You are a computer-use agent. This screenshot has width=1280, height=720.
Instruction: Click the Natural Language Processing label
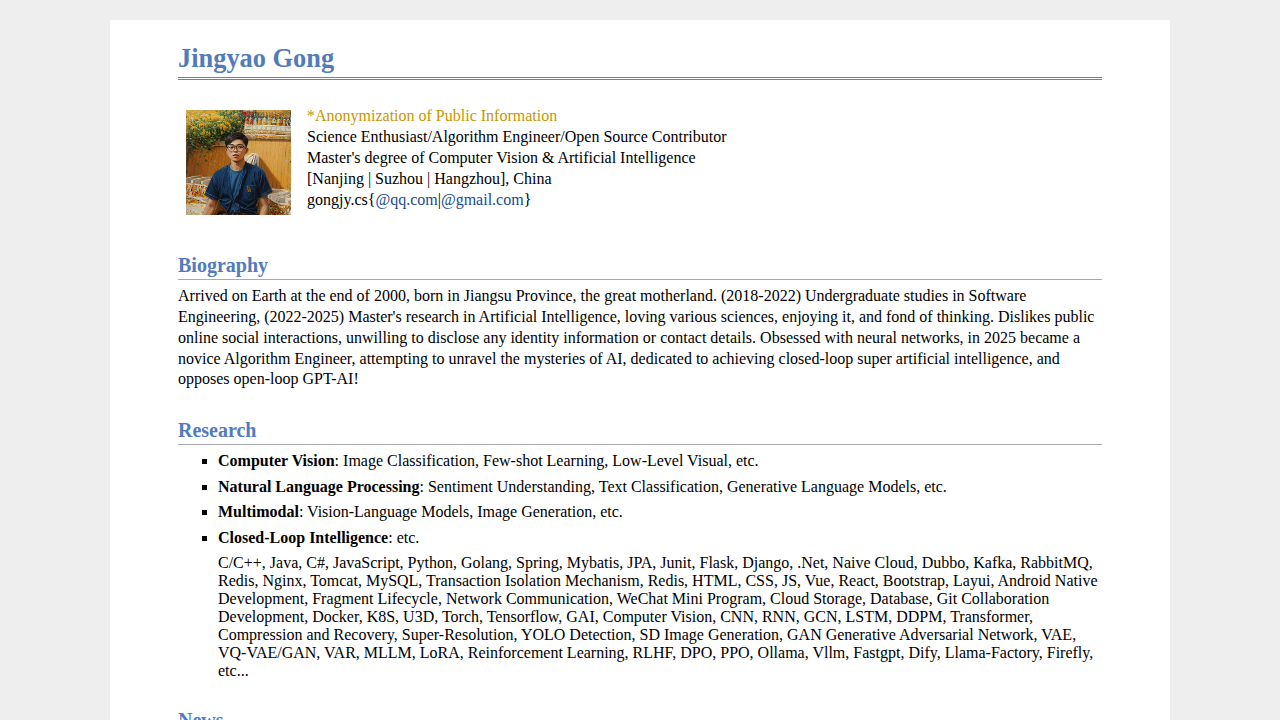(x=318, y=487)
